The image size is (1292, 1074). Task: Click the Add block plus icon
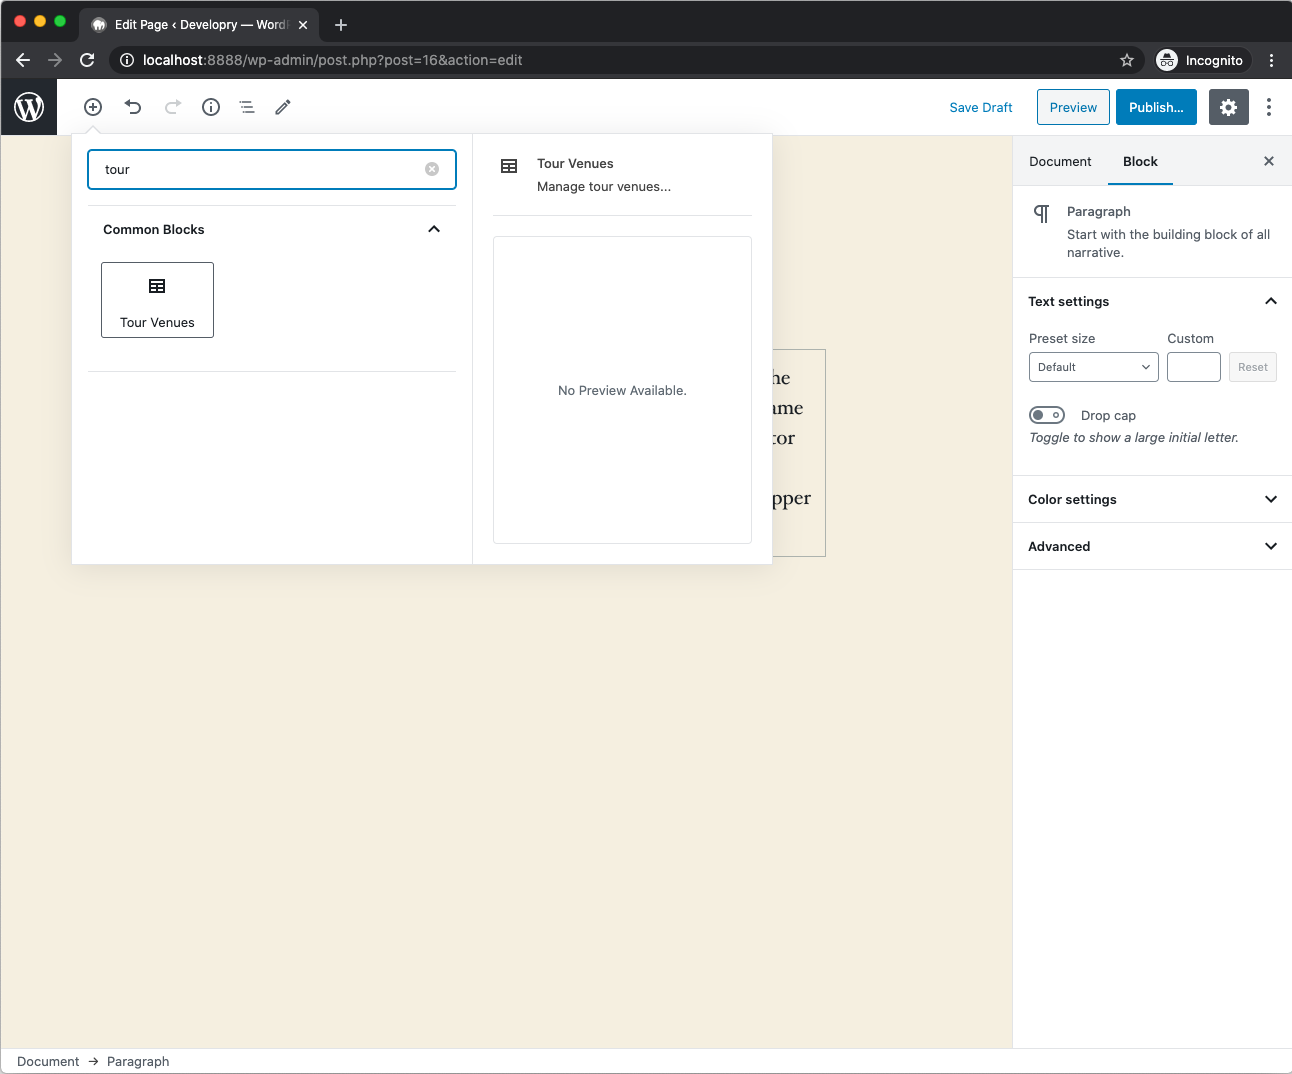[93, 107]
